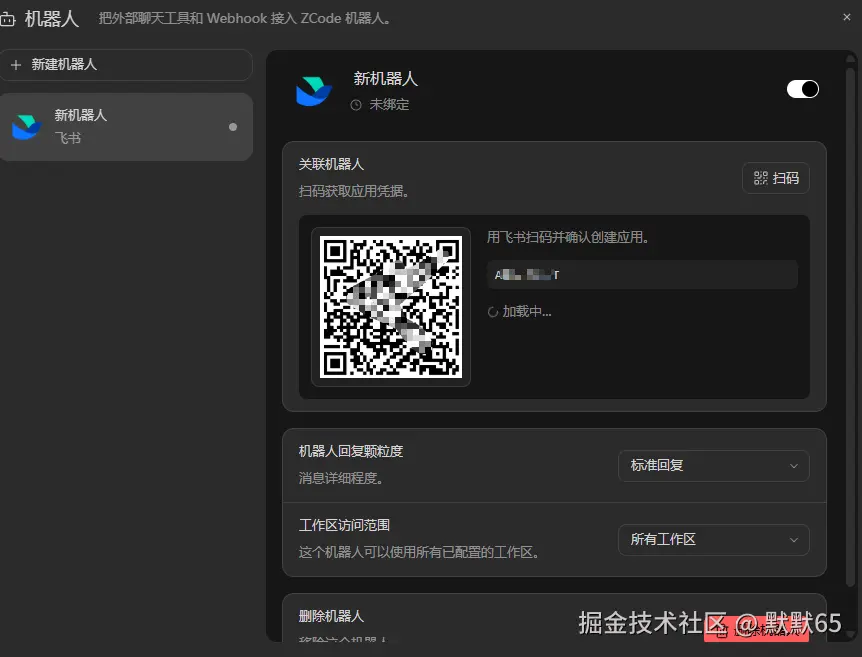
Task: Click the large Feishu logo in robot header
Action: 314,91
